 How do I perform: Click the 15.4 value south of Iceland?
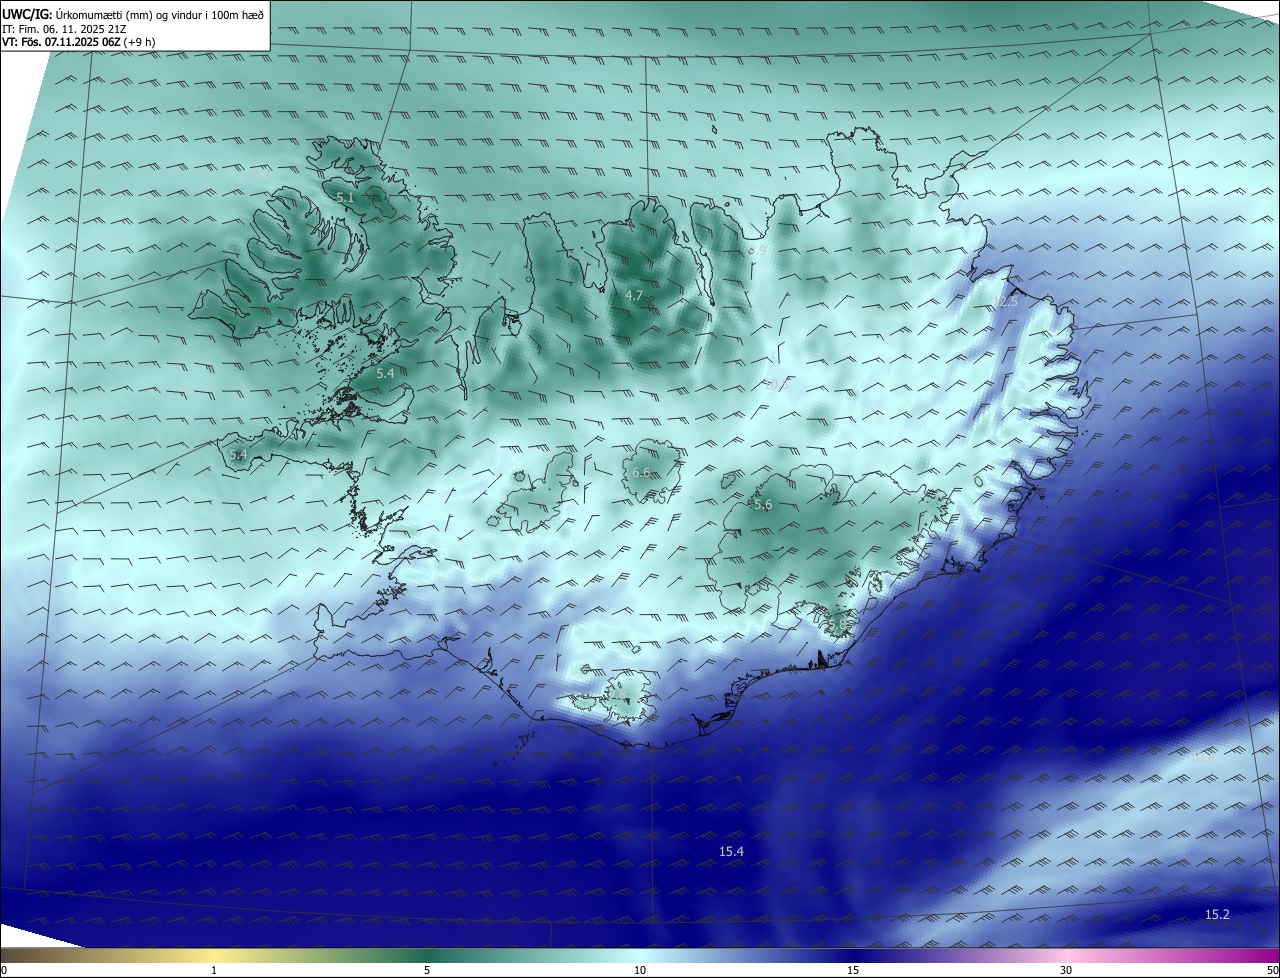(x=731, y=851)
